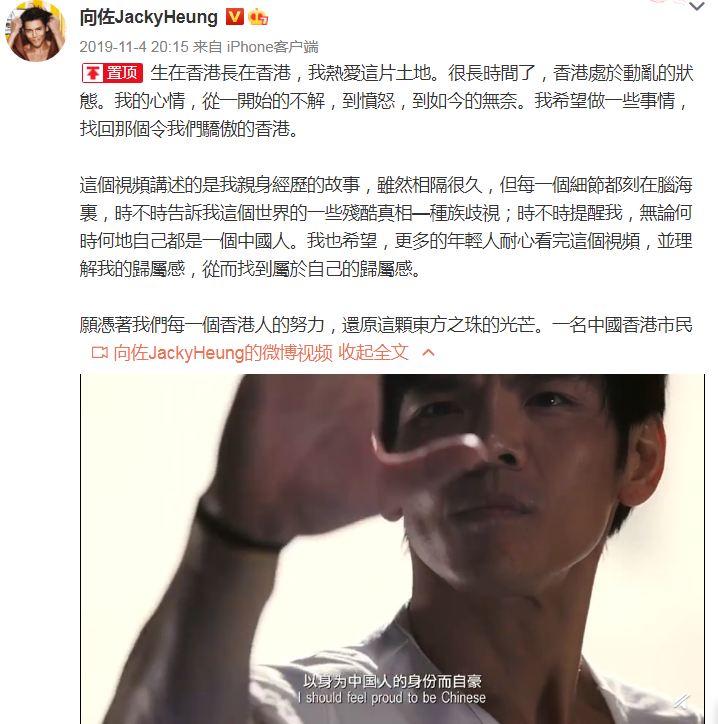
Task: Click the paragraph starting 這個視頻講述
Action: 386,227
